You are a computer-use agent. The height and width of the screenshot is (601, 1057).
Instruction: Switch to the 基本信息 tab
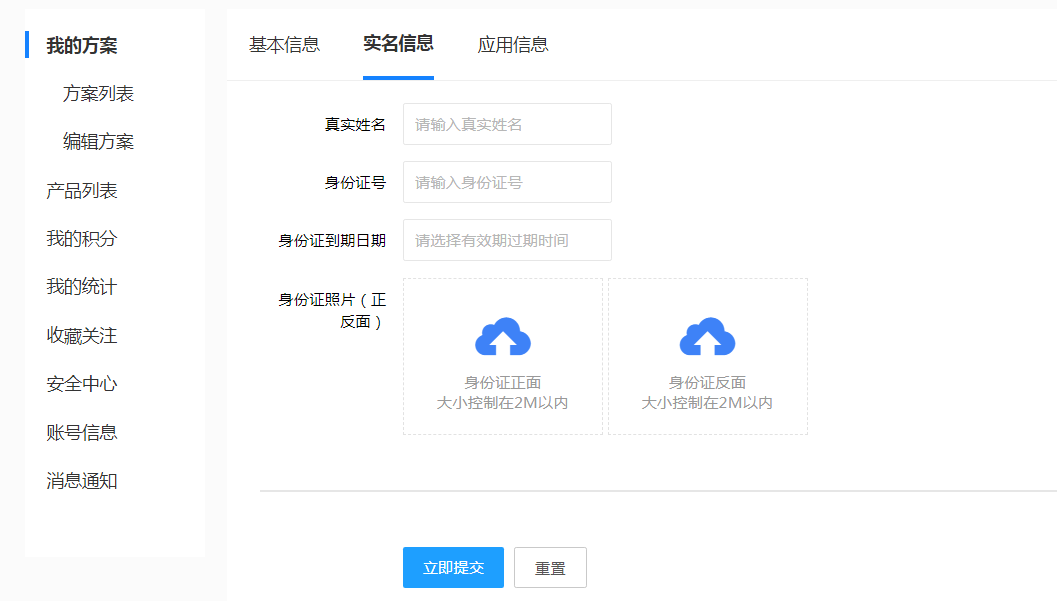[x=284, y=45]
